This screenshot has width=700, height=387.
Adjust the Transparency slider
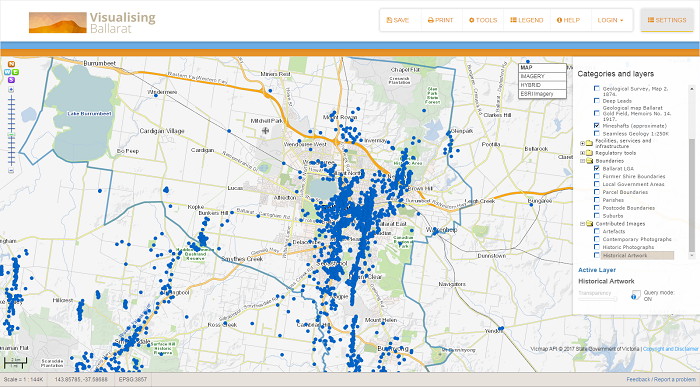click(598, 300)
